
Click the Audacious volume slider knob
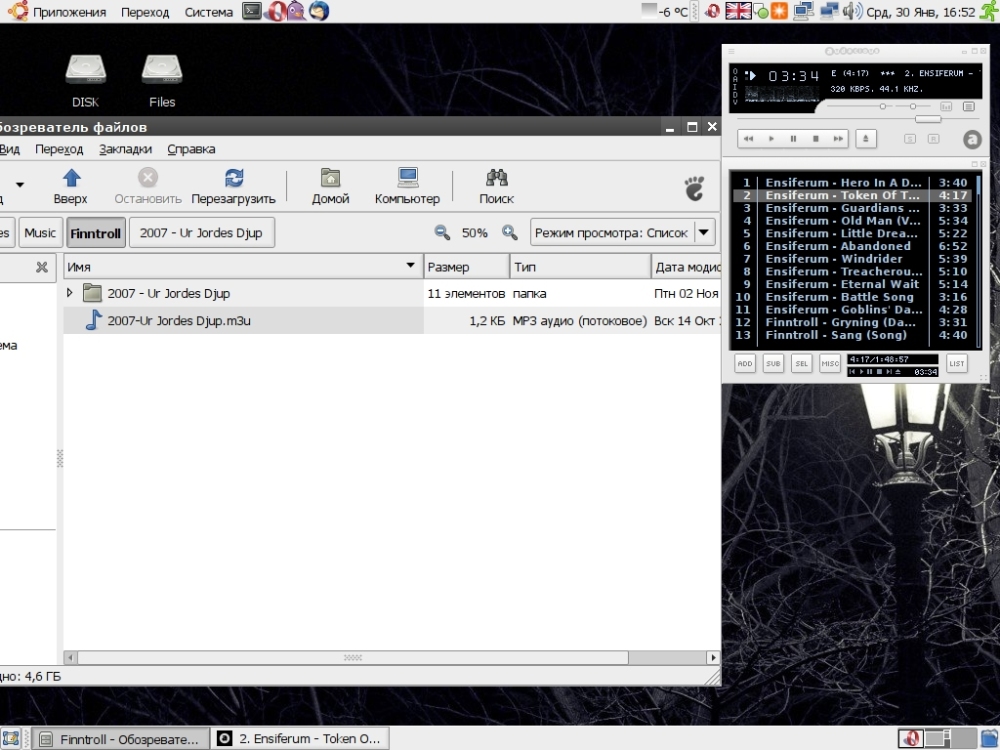[x=883, y=107]
